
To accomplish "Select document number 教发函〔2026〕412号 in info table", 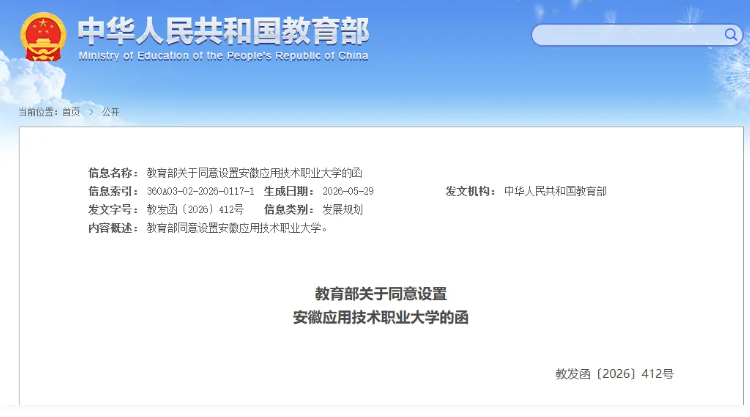I will [195, 209].
